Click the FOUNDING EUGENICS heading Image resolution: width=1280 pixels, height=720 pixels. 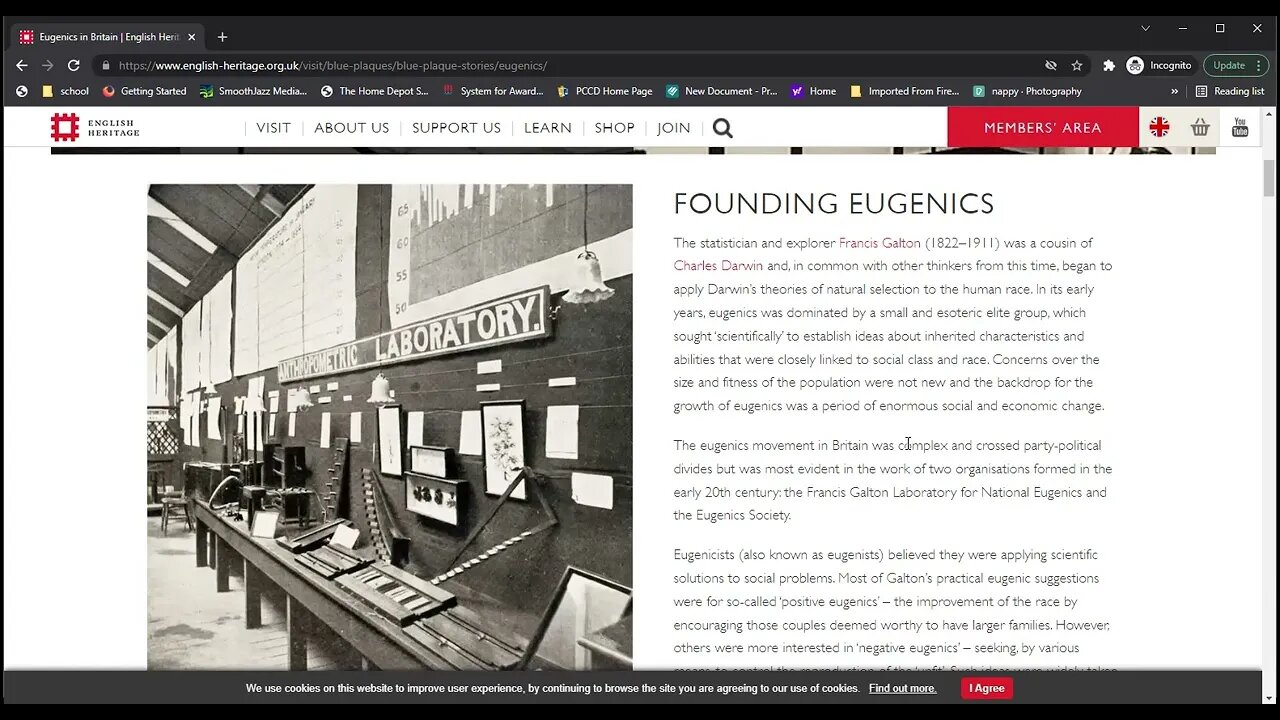tap(833, 204)
